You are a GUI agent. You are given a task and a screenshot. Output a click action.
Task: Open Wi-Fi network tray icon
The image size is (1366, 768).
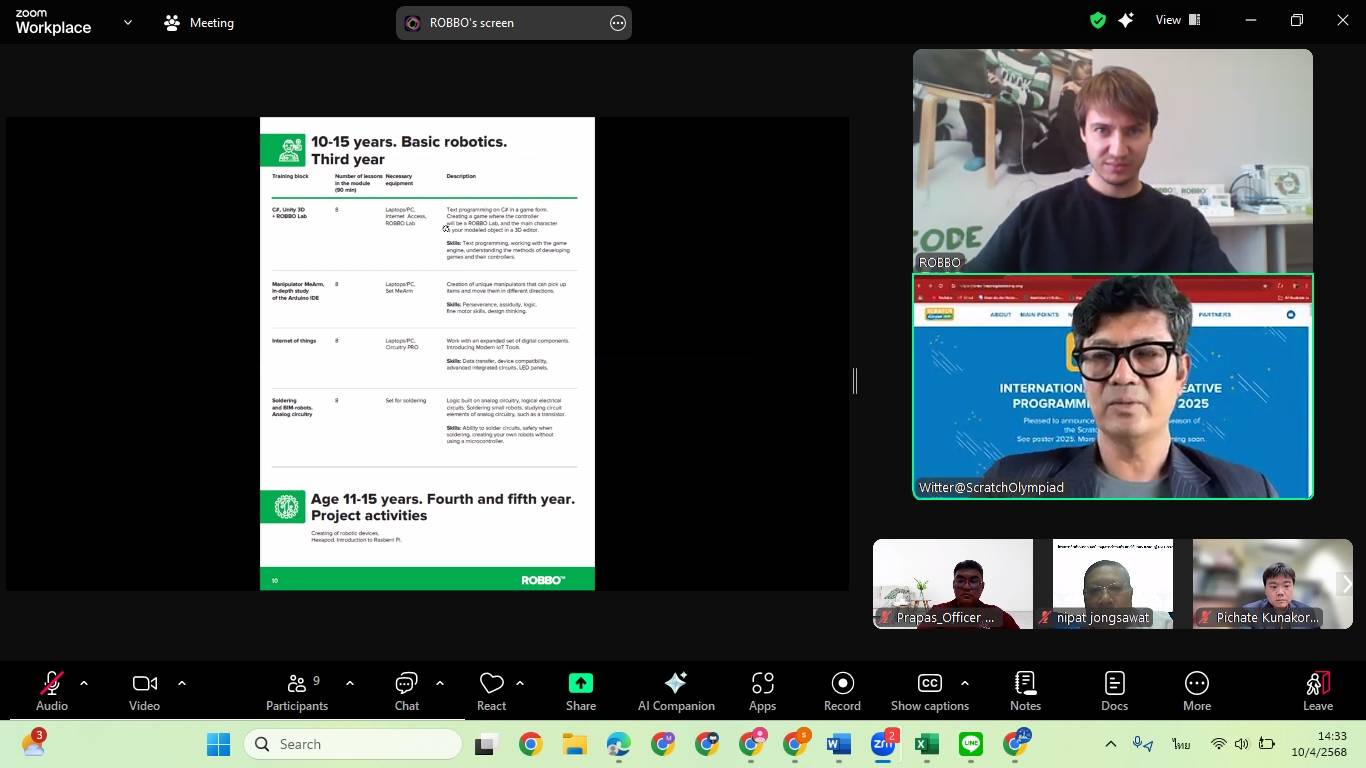click(x=1218, y=744)
